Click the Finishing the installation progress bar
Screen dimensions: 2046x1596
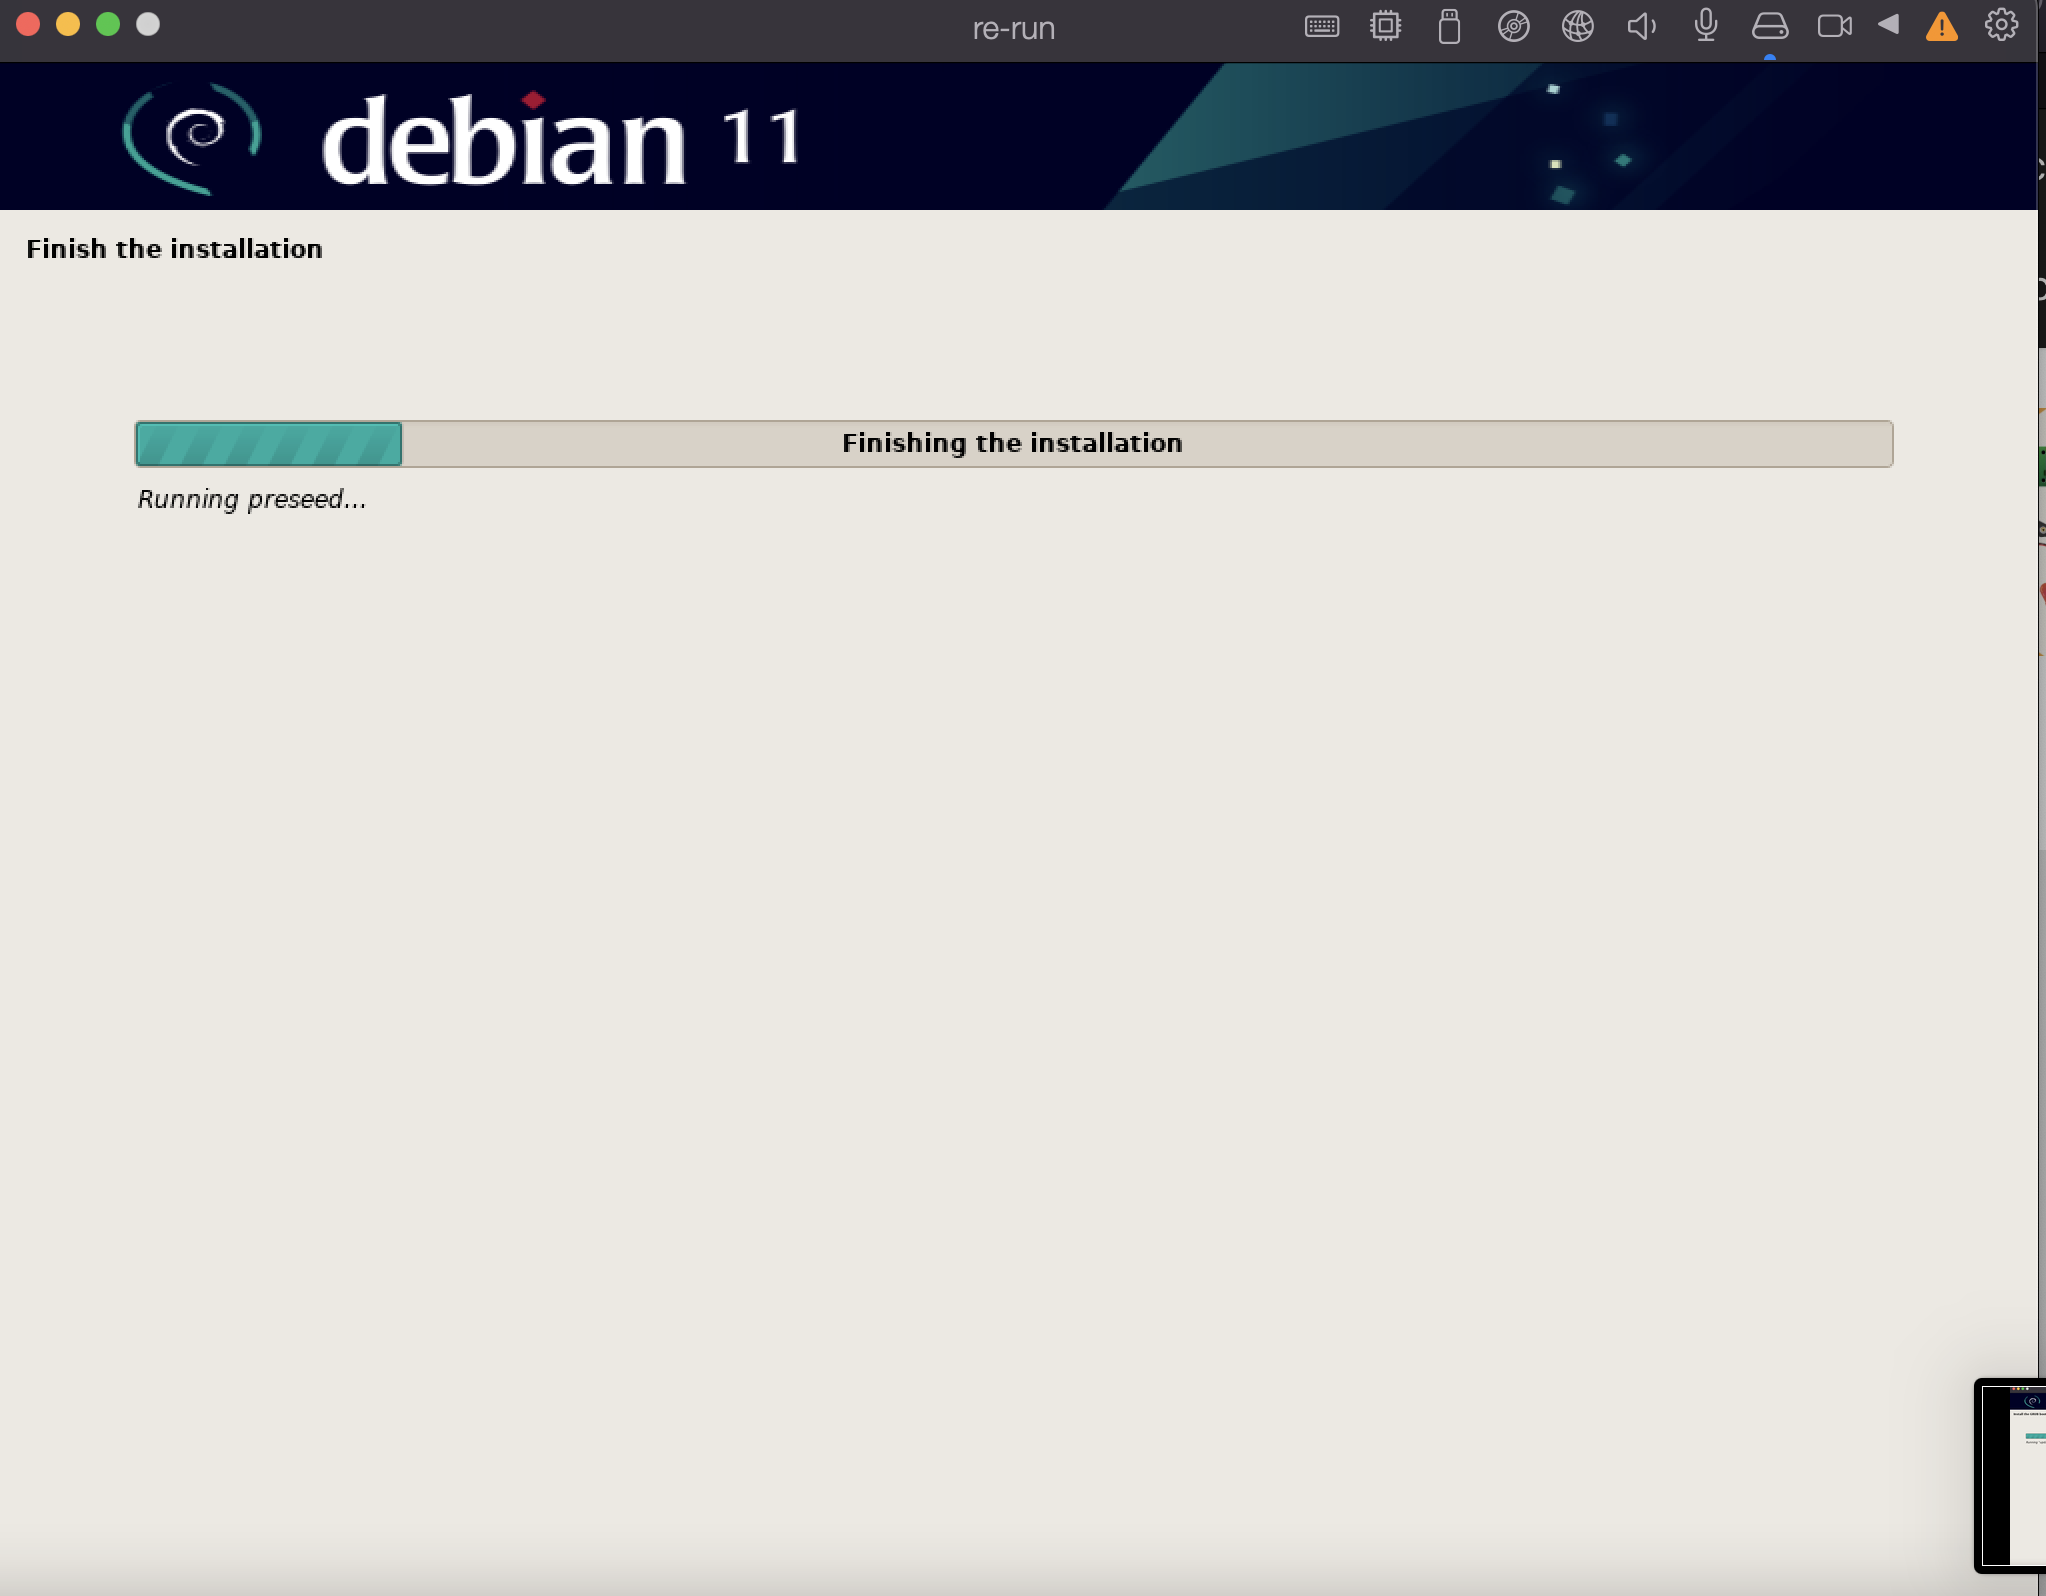click(x=1014, y=443)
